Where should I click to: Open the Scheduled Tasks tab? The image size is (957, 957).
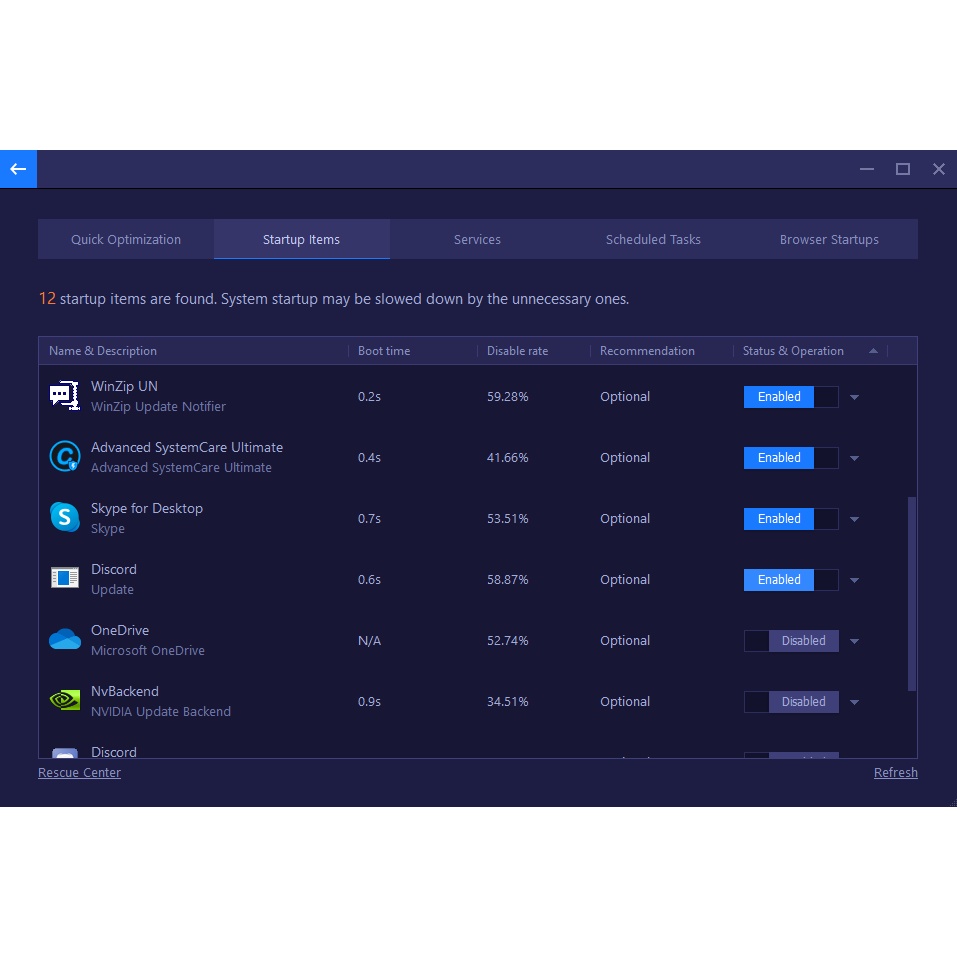click(653, 240)
